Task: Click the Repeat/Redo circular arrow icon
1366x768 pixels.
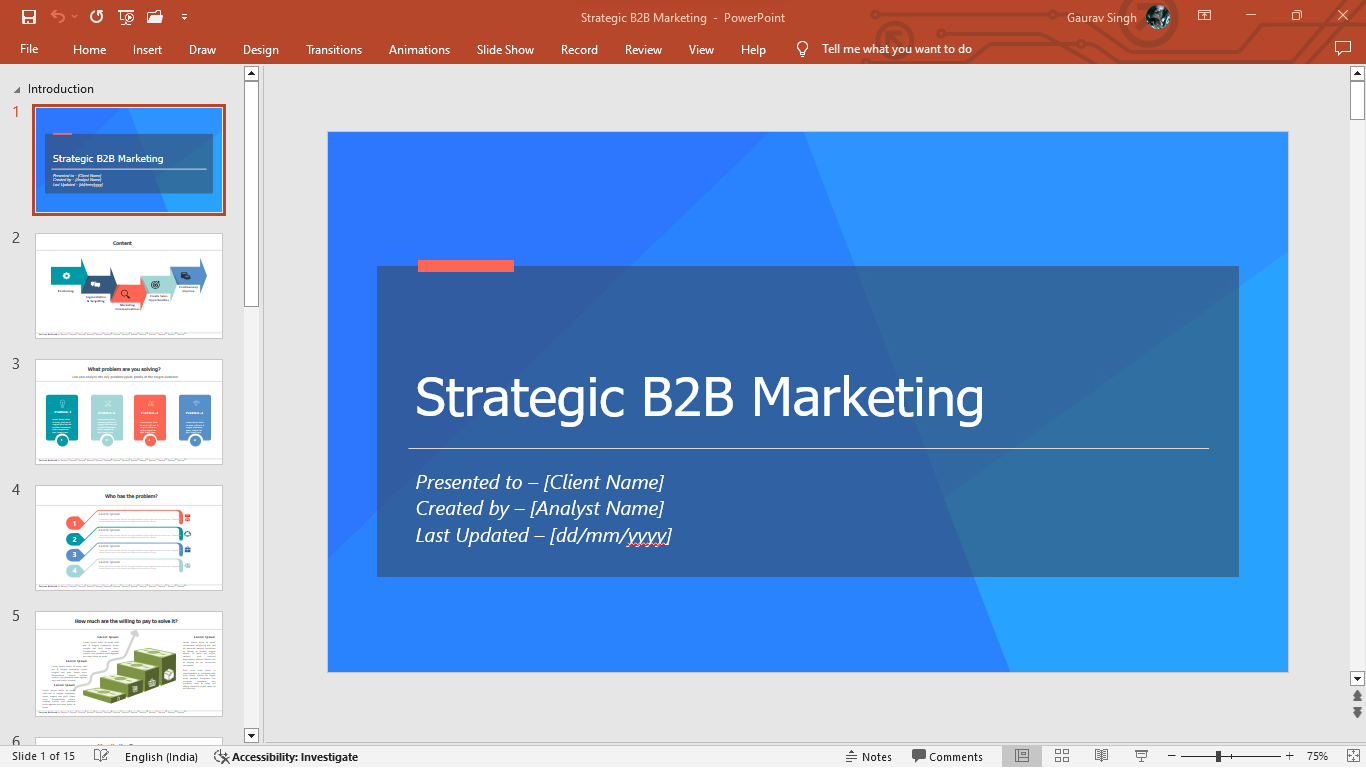Action: click(96, 17)
